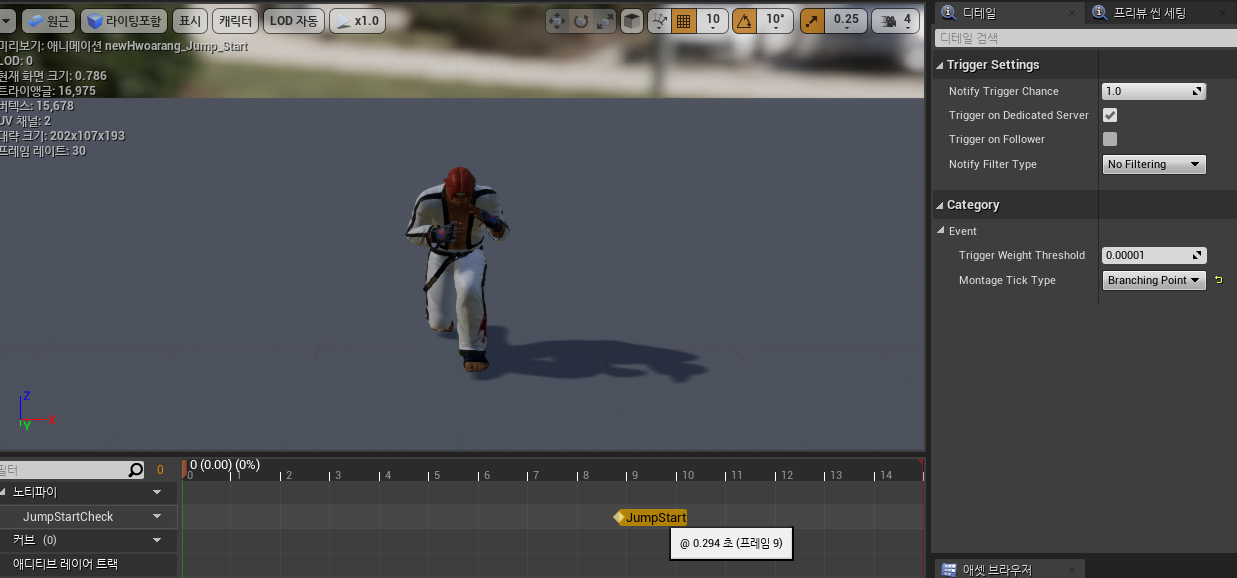
Task: Open Montage Tick Type dropdown
Action: pos(1154,280)
